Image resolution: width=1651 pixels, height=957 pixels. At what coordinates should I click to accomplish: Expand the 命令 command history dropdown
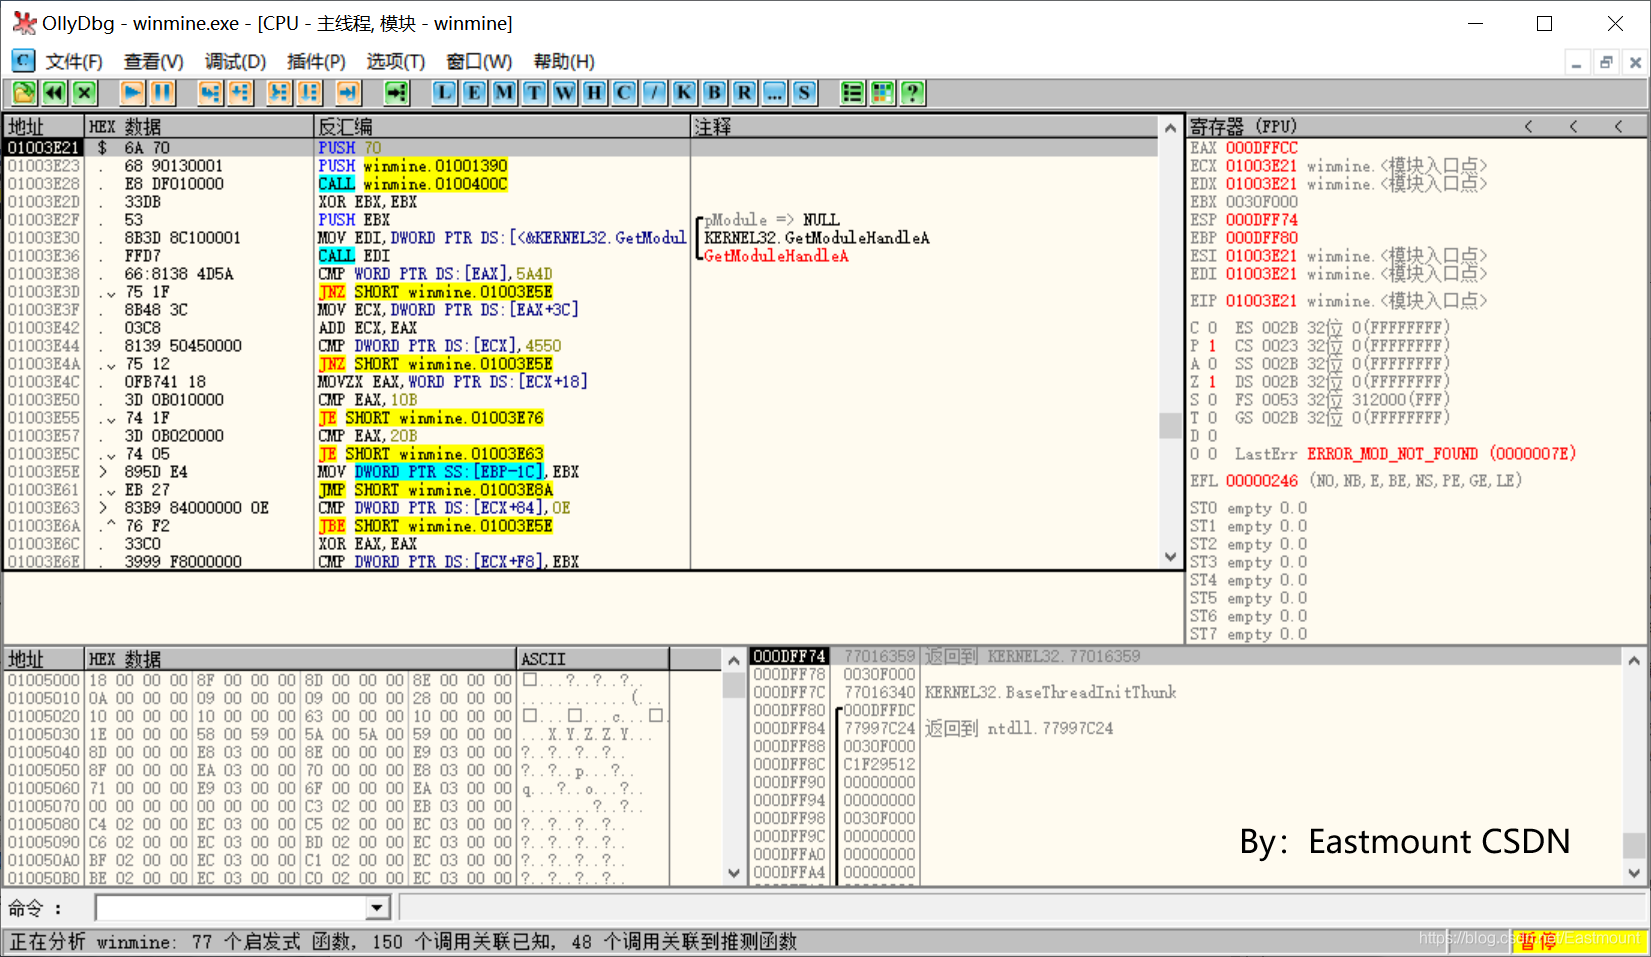[377, 908]
